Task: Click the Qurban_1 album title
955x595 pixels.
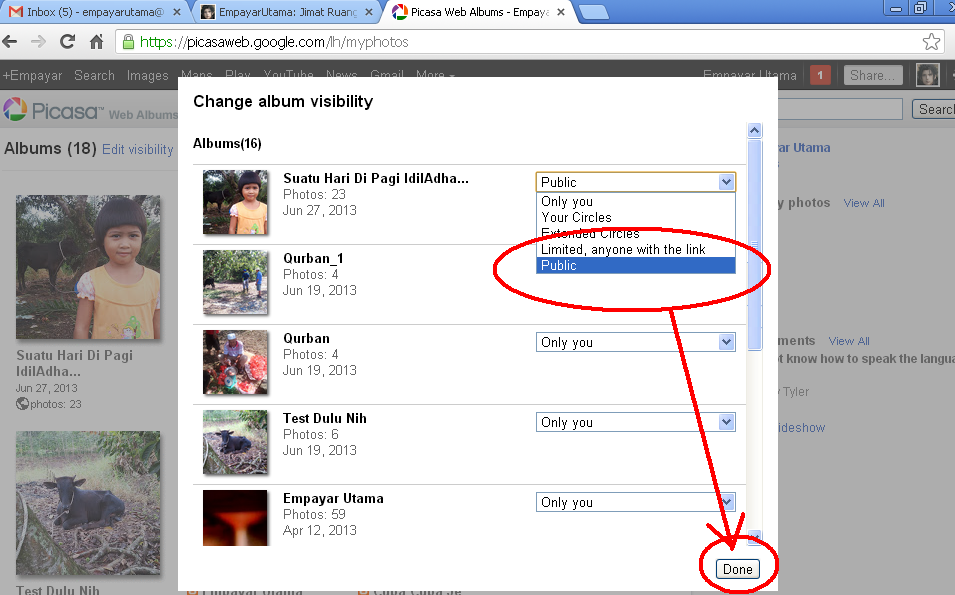Action: pyautogui.click(x=313, y=258)
